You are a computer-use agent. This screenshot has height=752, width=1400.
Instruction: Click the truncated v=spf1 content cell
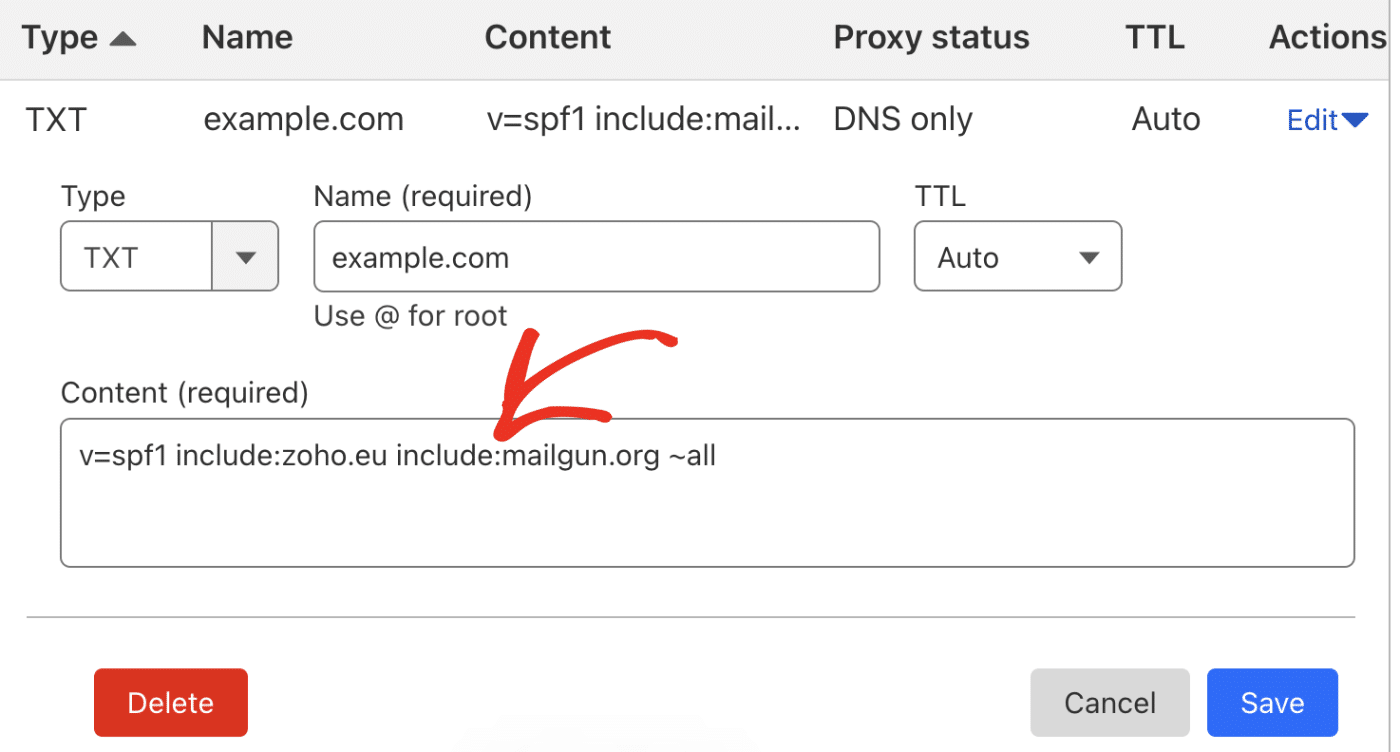click(643, 120)
